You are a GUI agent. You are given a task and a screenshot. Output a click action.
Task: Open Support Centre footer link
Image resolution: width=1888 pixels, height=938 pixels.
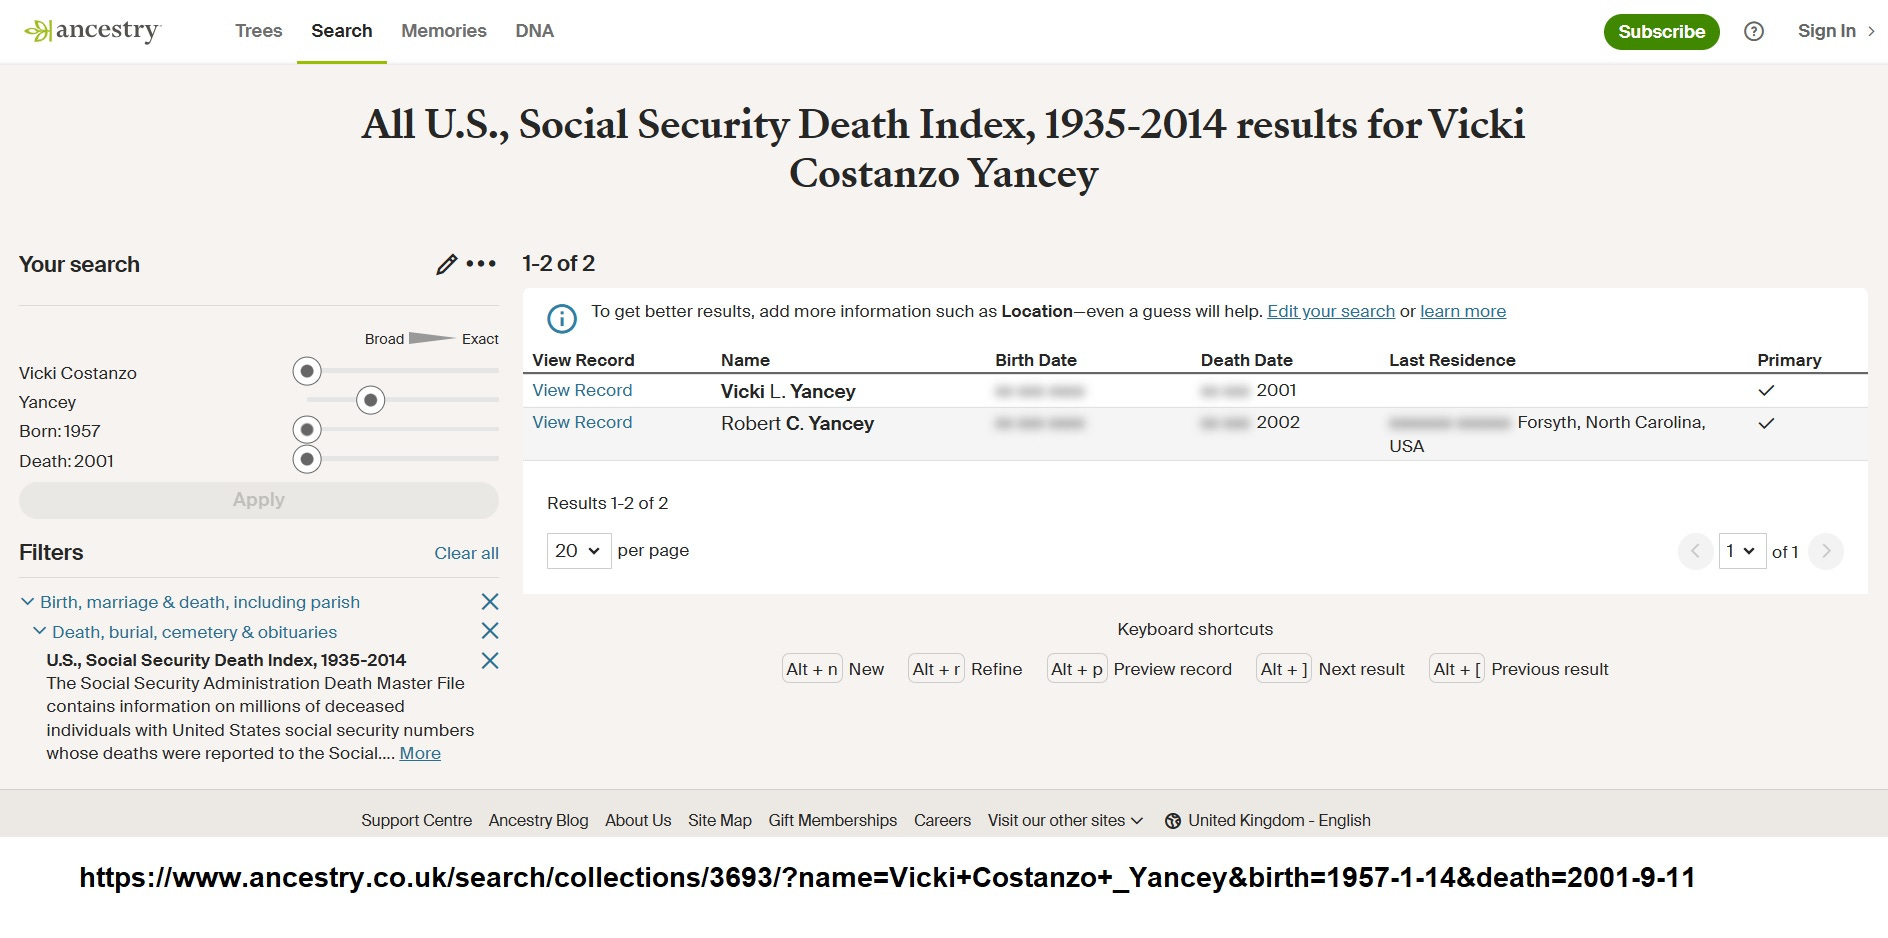coord(416,820)
